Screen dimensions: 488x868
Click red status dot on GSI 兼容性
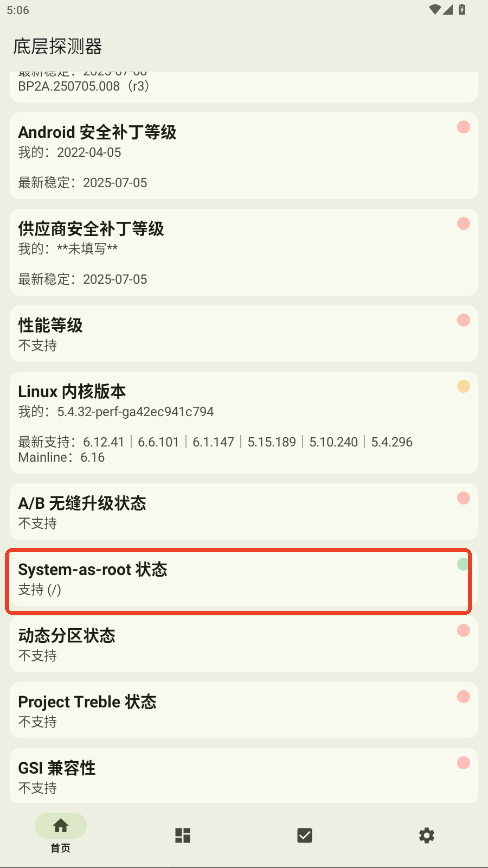pos(464,763)
